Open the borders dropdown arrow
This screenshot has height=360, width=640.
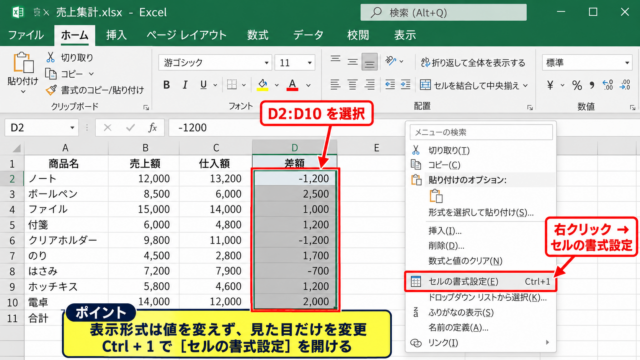(x=244, y=85)
